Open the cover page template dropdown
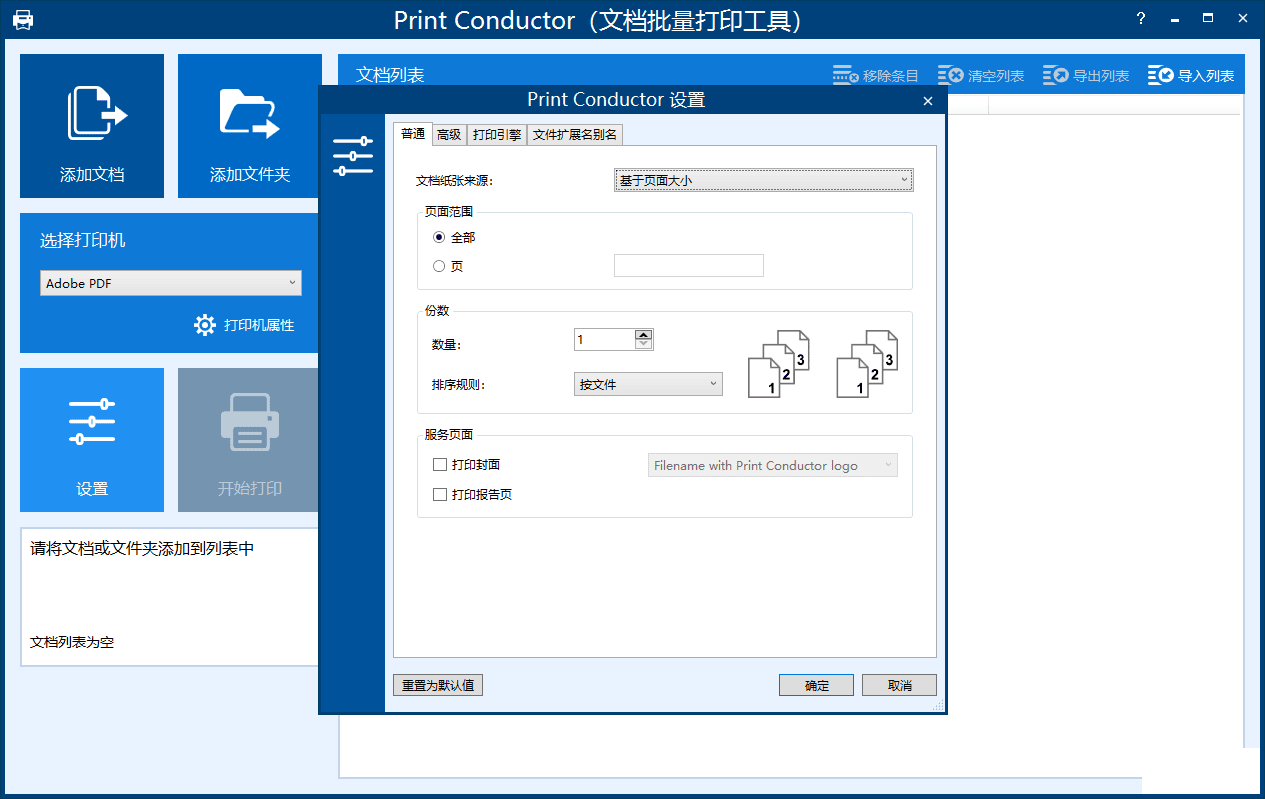 pyautogui.click(x=773, y=465)
